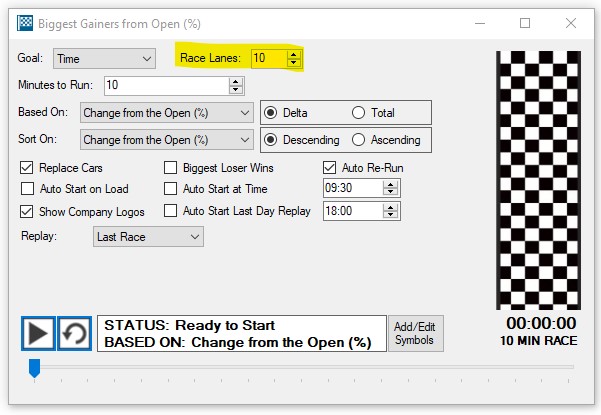Maximize the Biggest Gainers window
Screen dimensions: 601x415
tap(525, 23)
